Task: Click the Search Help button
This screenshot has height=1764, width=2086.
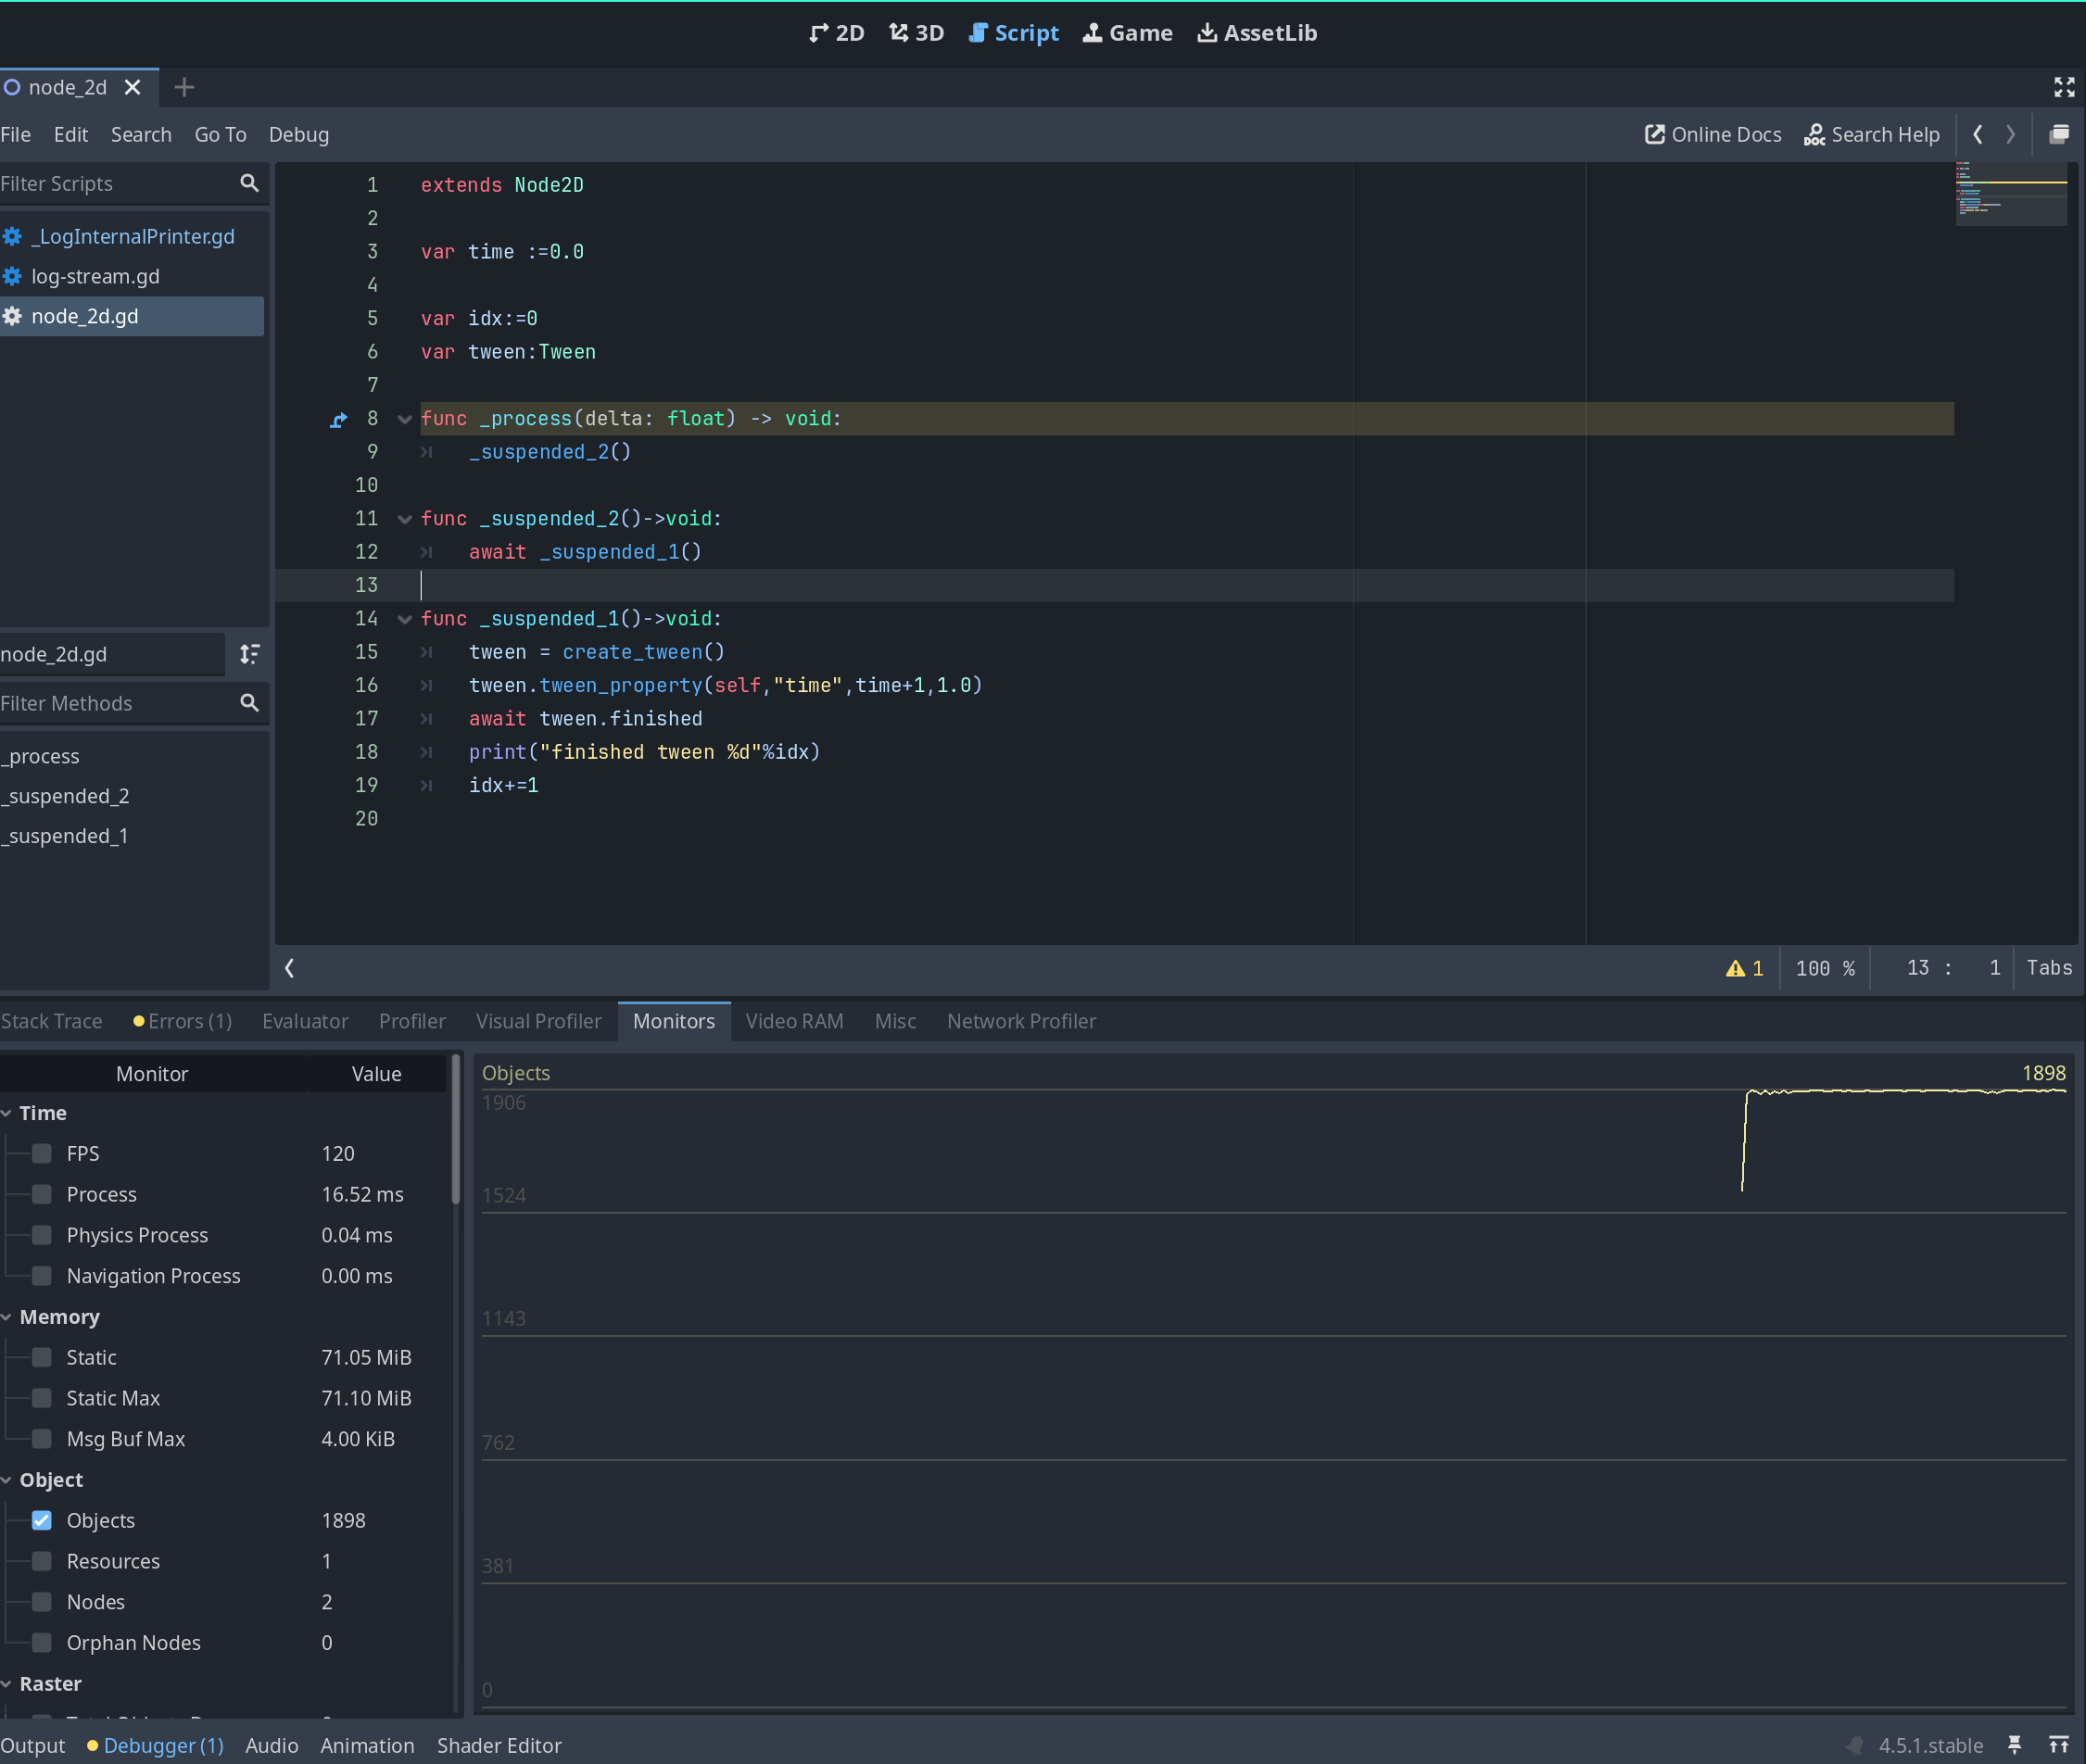Action: (x=1871, y=134)
